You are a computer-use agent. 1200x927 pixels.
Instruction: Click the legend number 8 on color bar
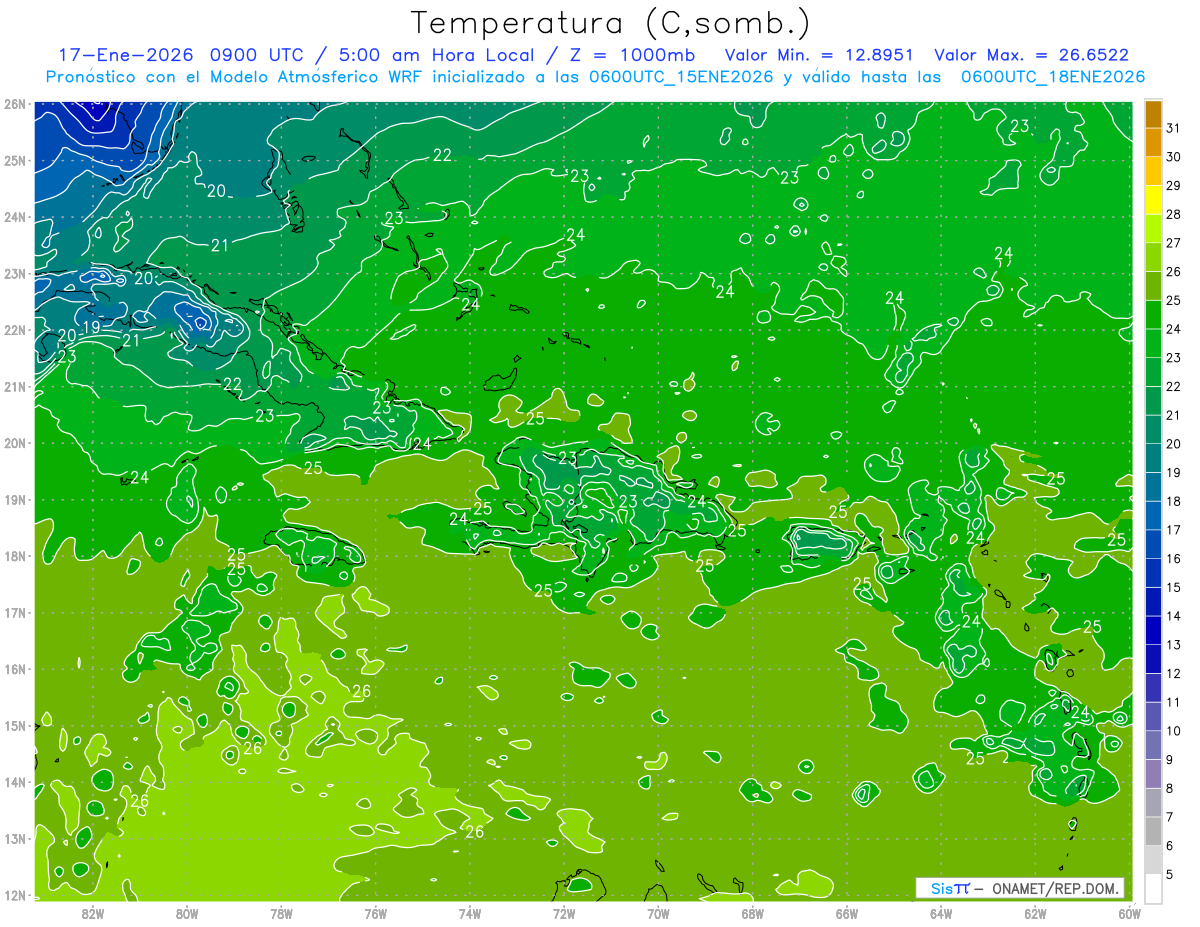pos(1170,788)
